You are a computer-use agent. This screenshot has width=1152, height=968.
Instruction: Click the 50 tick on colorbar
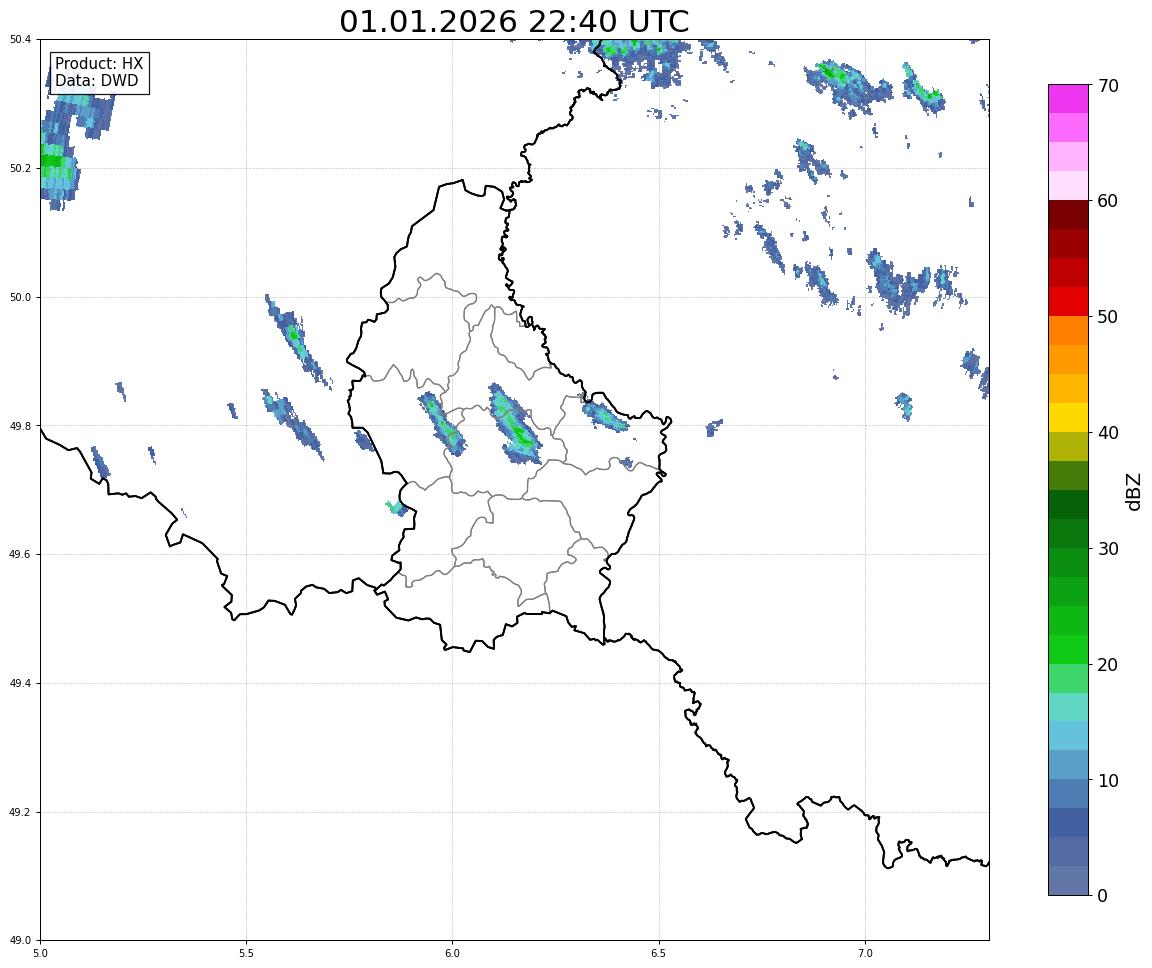(x=1108, y=317)
